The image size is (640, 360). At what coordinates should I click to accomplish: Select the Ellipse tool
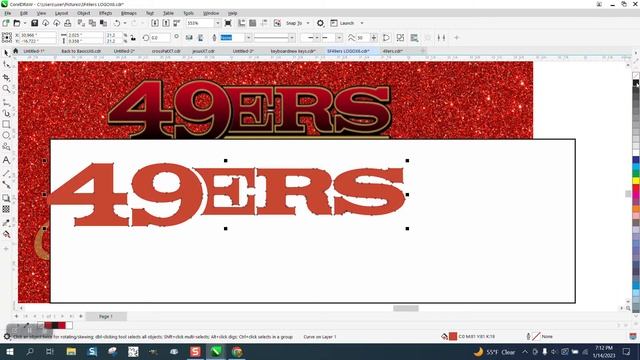tap(6, 135)
